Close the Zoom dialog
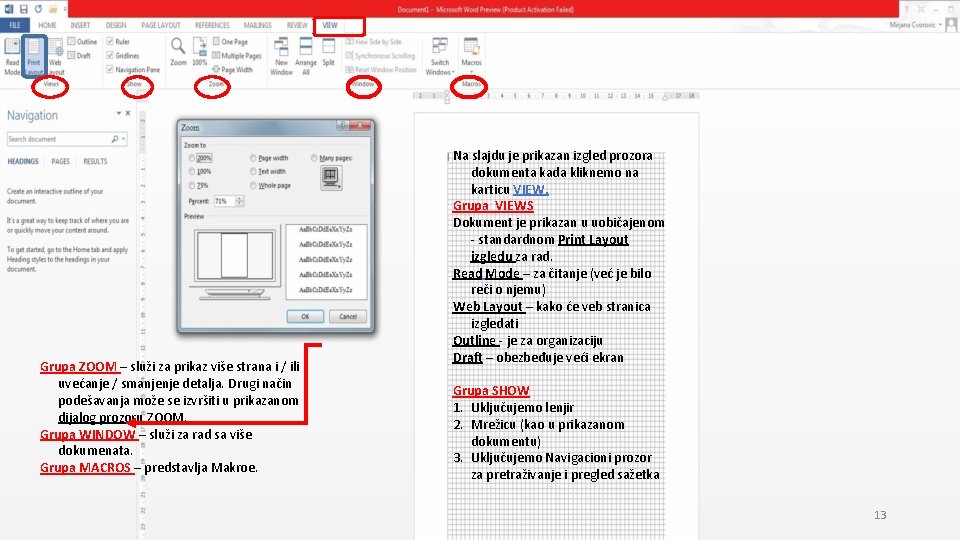Viewport: 960px width, 540px height. (361, 126)
